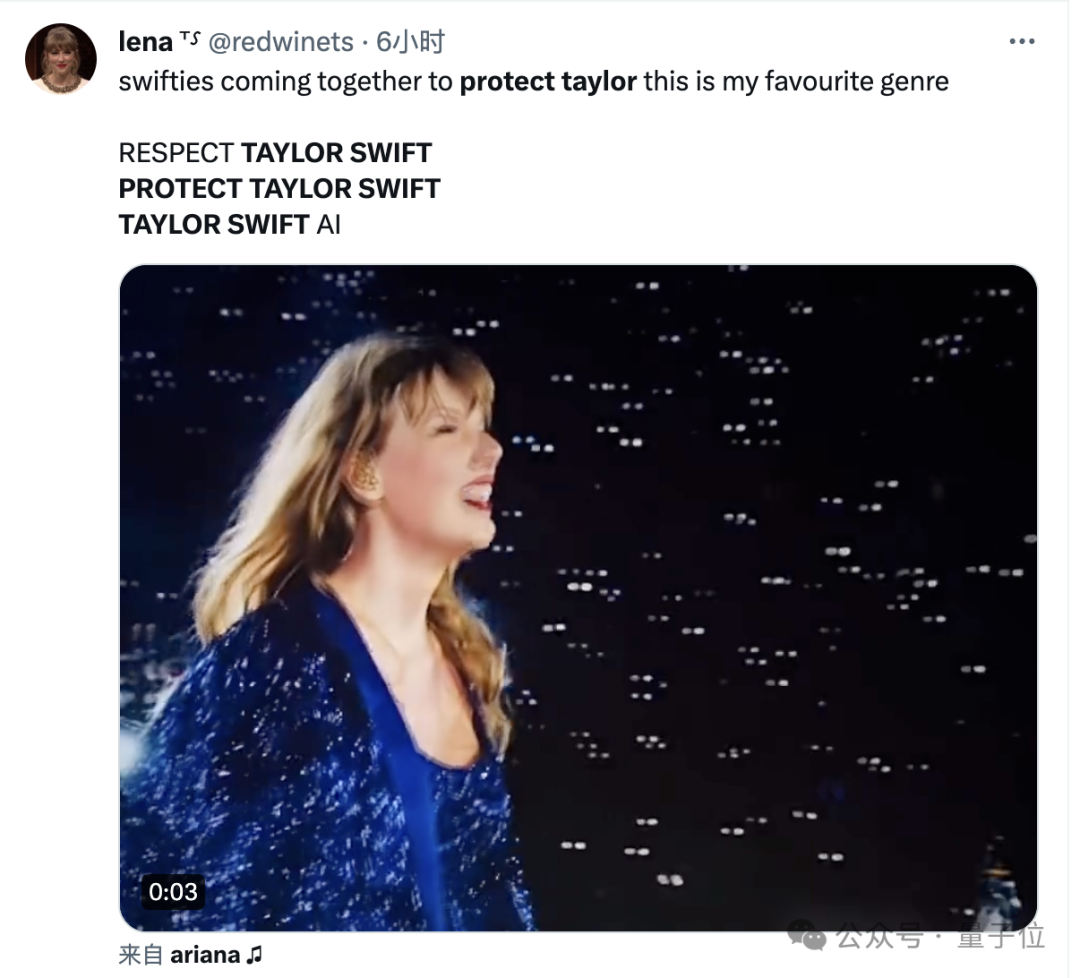Click the TS superscript badge beside lena

click(189, 38)
